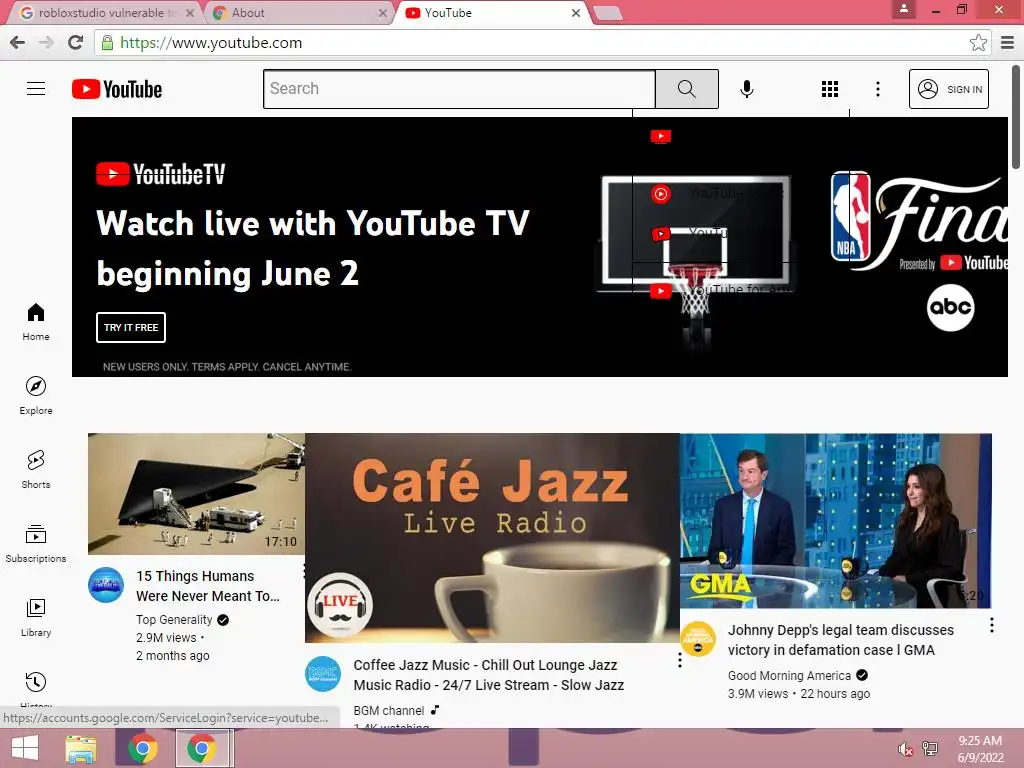Open History in sidebar

(36, 690)
